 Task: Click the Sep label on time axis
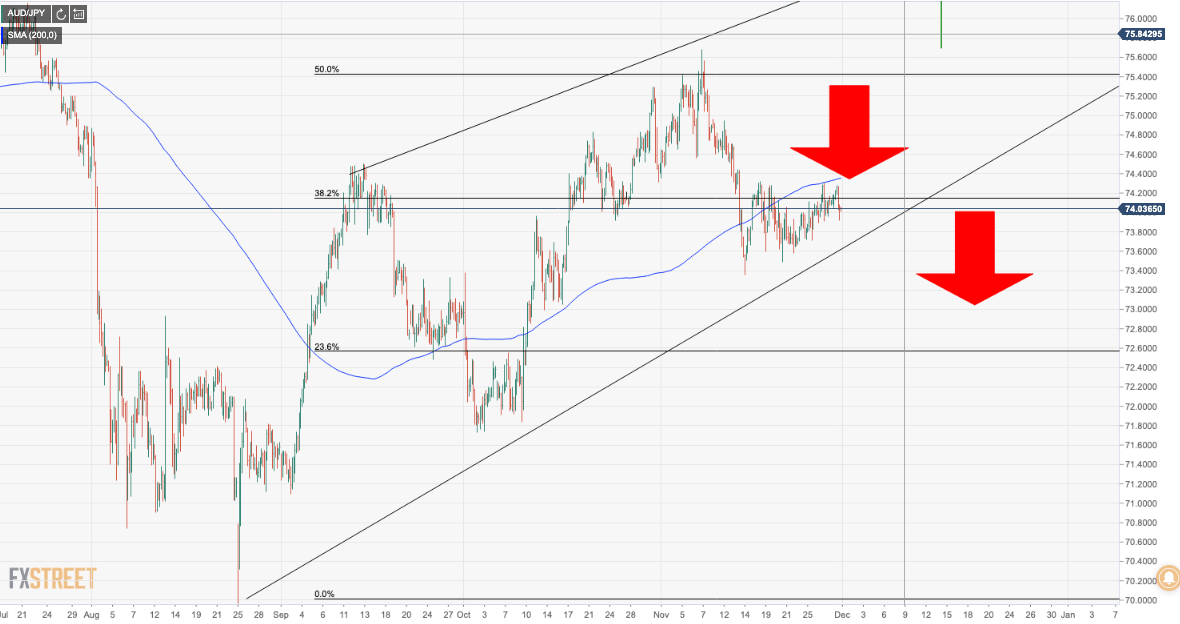click(282, 613)
